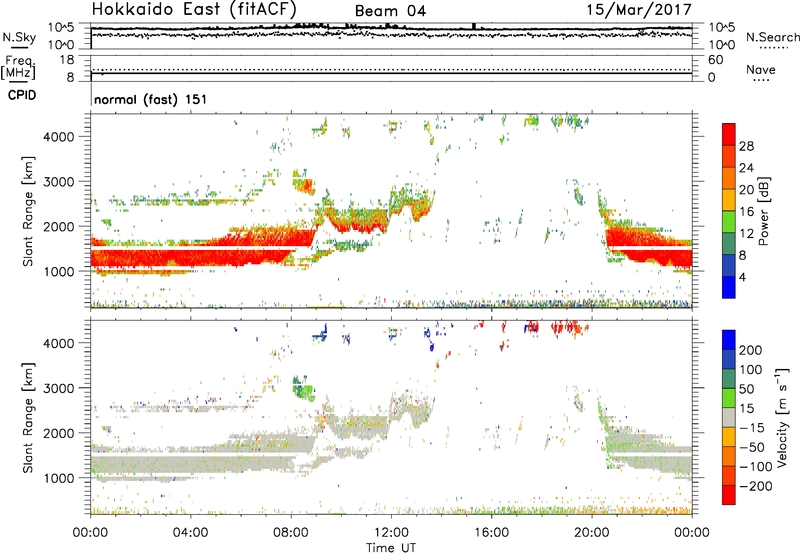
Task: Click the 3000 km tick on the velocity panel
Action: click(59, 388)
